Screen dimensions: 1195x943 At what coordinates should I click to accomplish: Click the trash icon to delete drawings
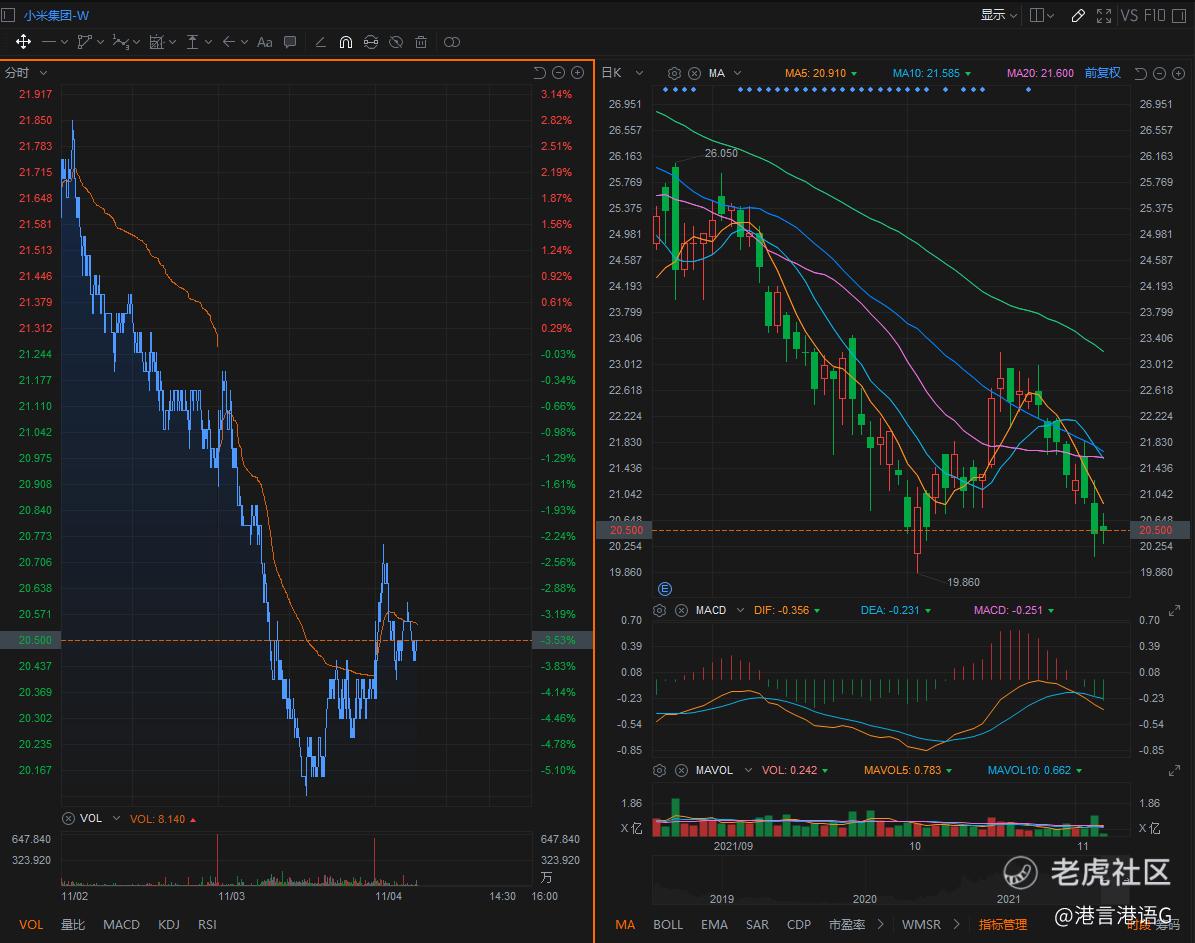[421, 42]
